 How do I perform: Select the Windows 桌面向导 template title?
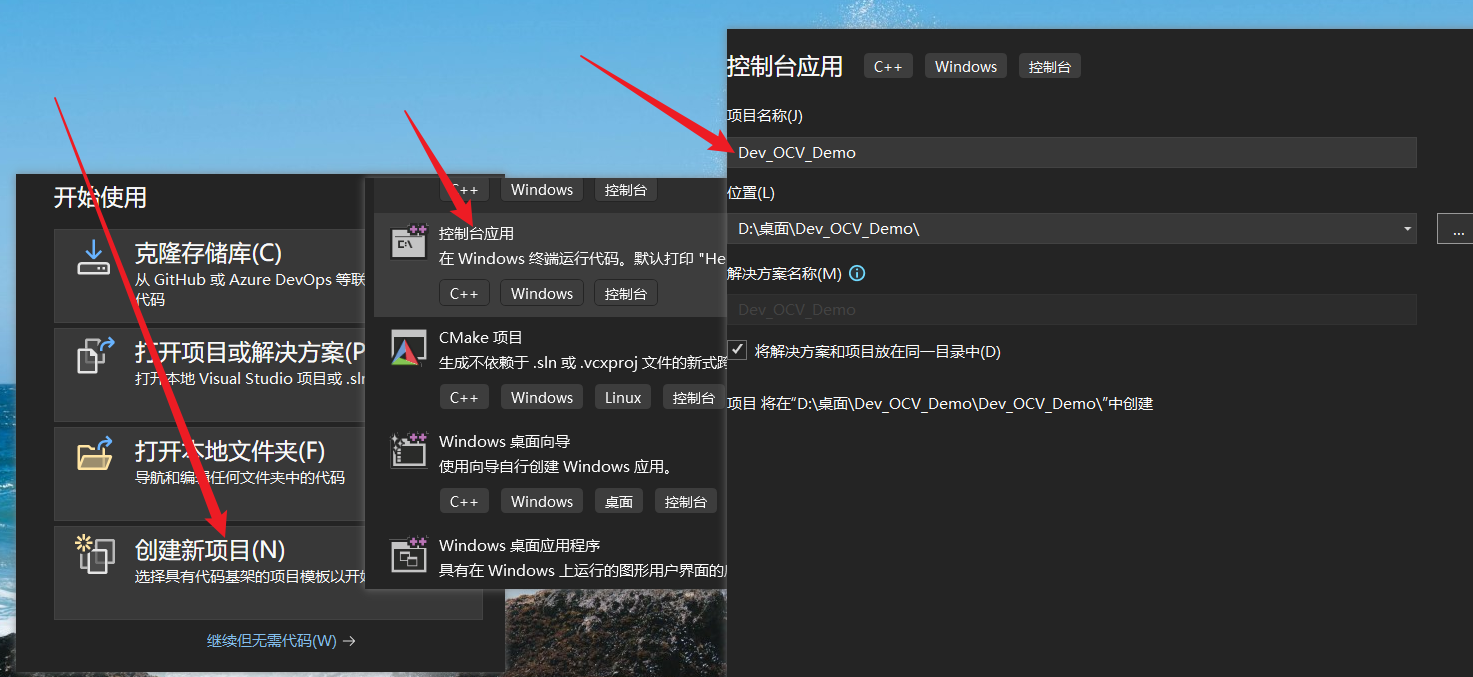tap(505, 441)
